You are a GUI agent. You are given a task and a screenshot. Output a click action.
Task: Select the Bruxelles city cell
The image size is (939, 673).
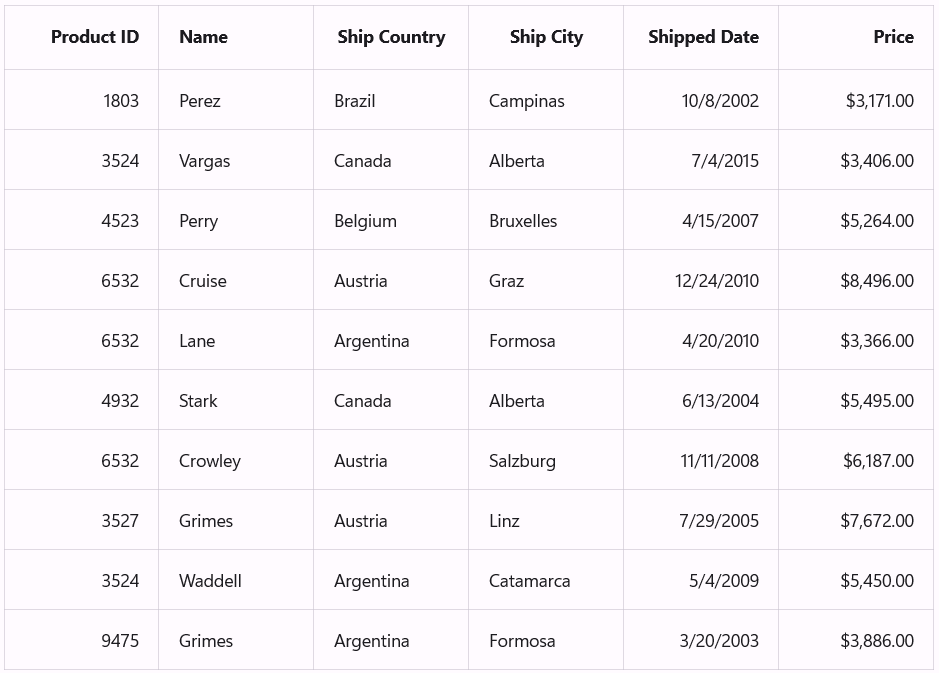(x=523, y=221)
